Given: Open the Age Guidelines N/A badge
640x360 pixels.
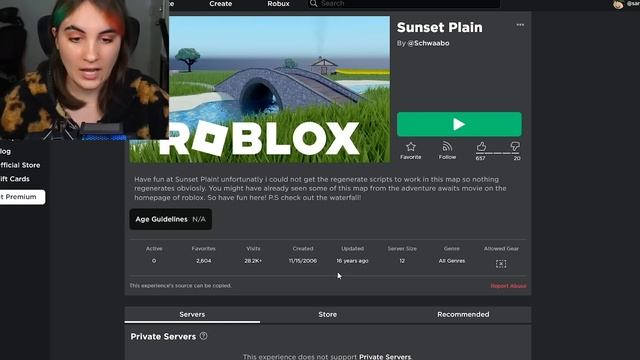Looking at the screenshot, I should 171,219.
